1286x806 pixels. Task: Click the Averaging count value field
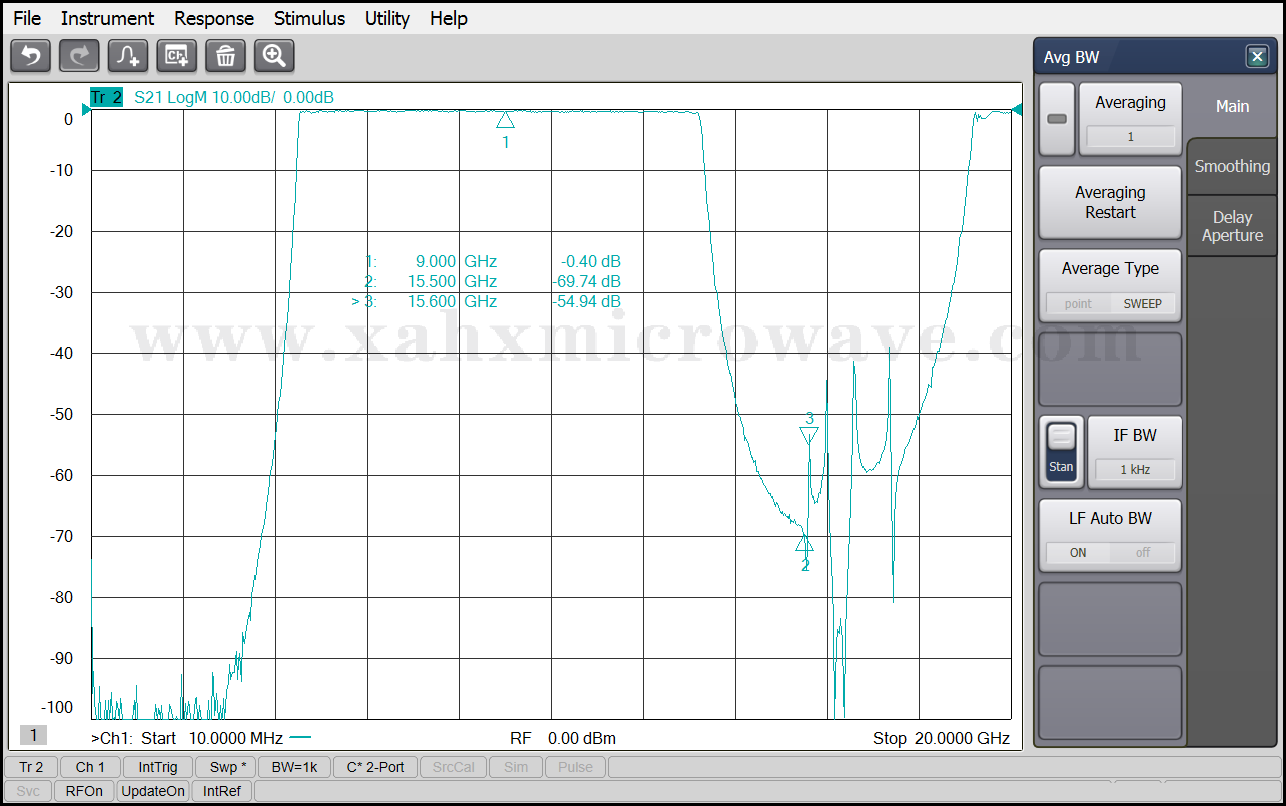[1130, 137]
